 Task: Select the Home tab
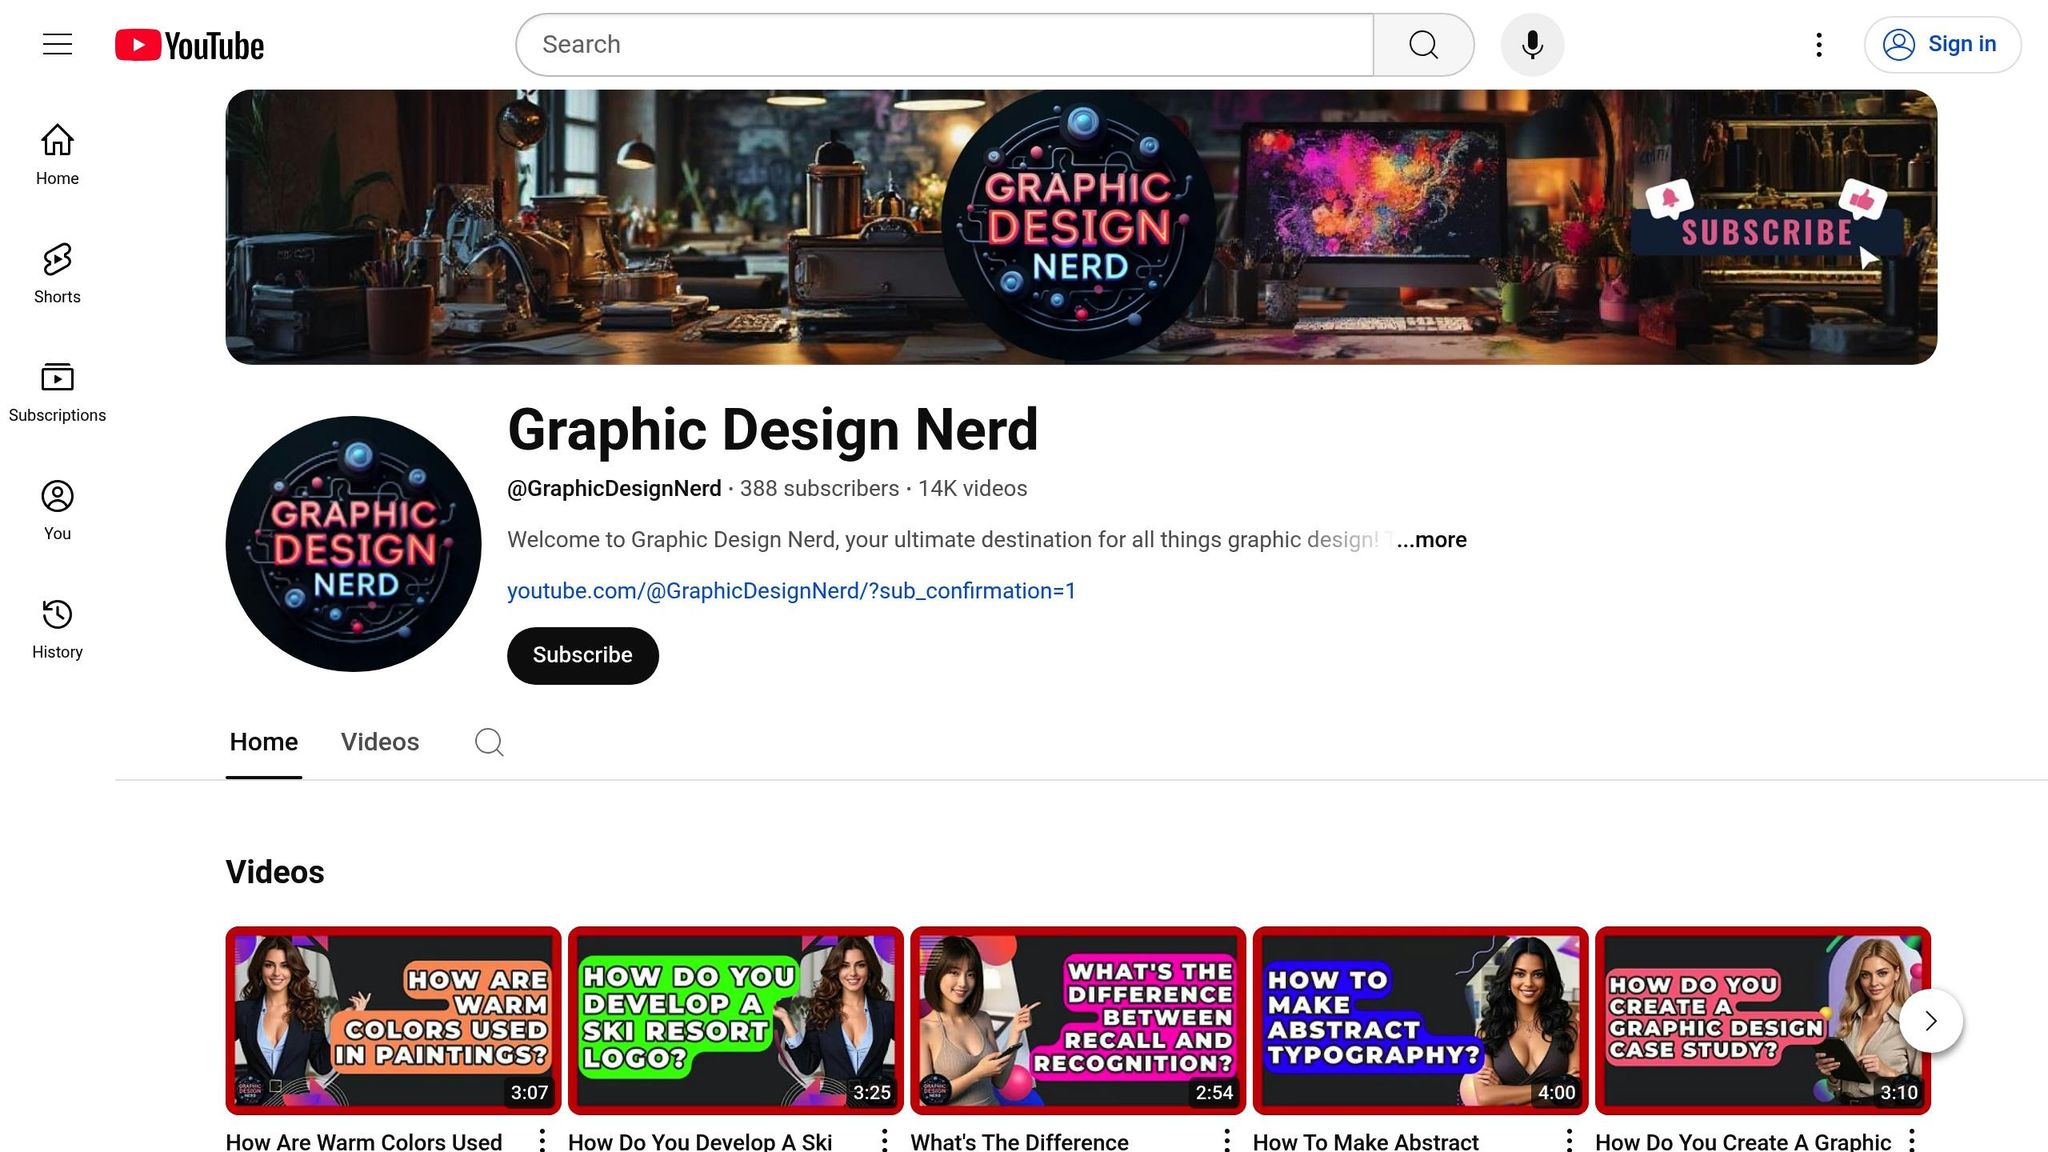pos(263,742)
